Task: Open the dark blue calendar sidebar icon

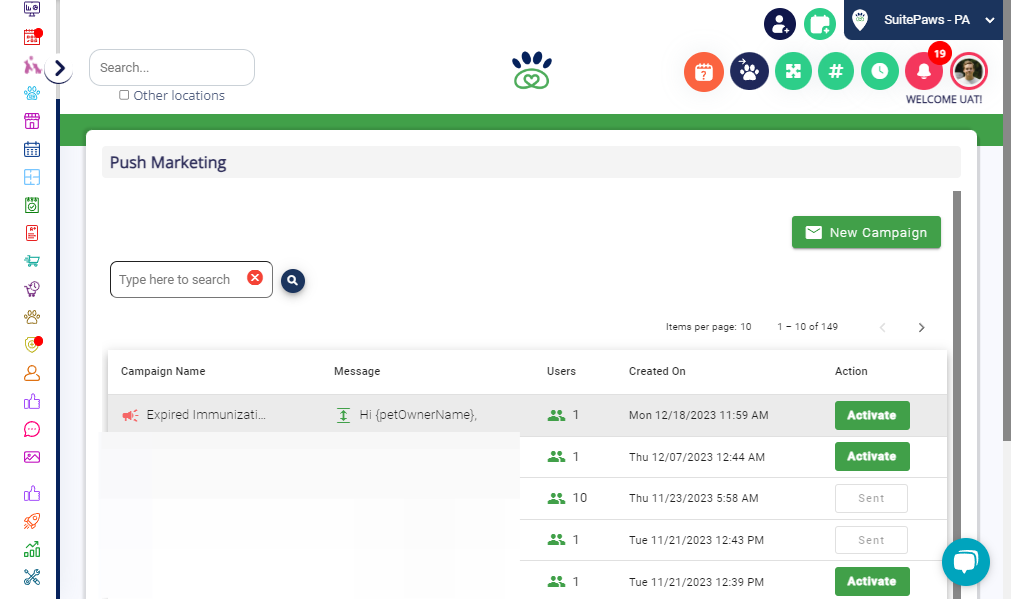Action: [x=32, y=149]
